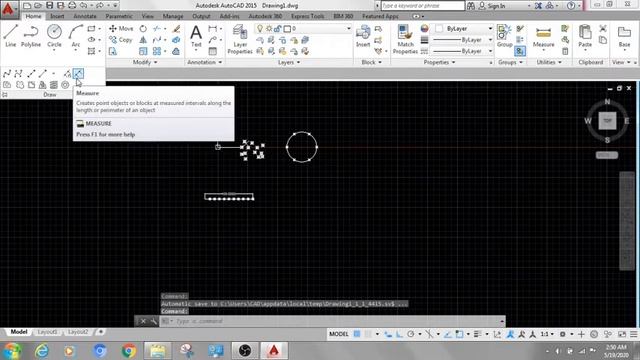Click the Copy tool
Image resolution: width=640 pixels, height=360 pixels.
(x=120, y=40)
